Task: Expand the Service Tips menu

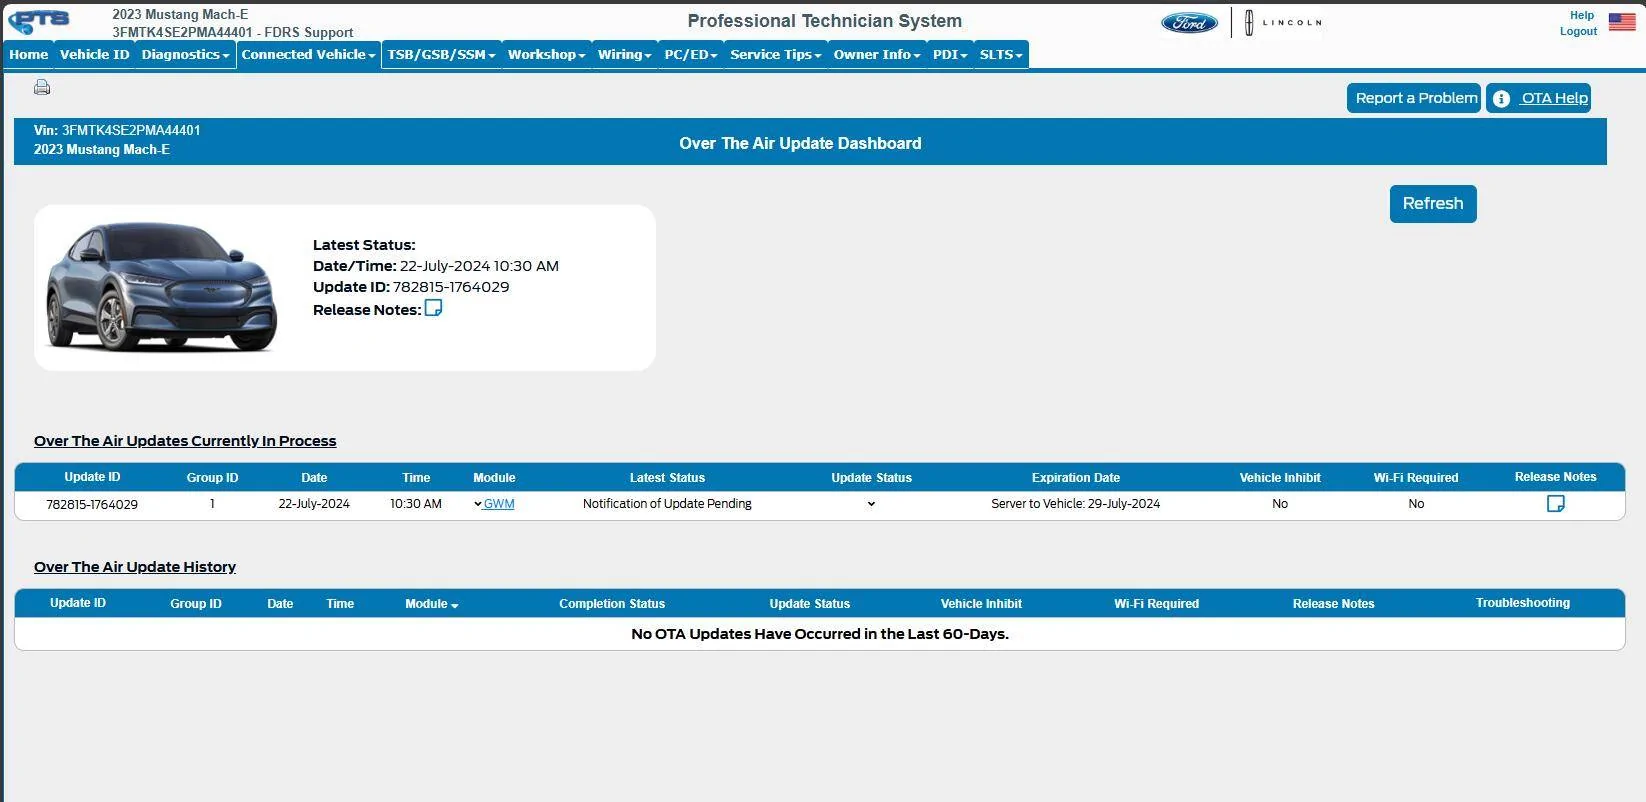Action: click(775, 54)
